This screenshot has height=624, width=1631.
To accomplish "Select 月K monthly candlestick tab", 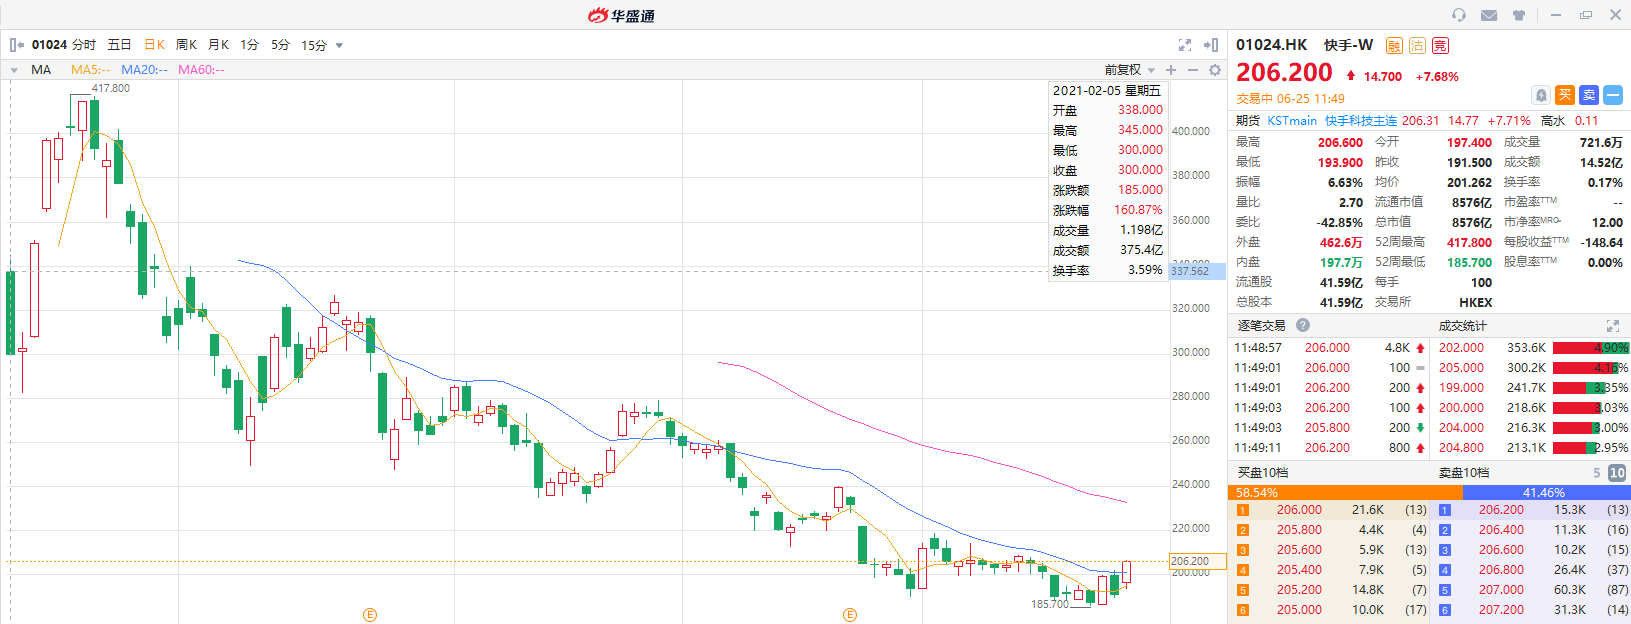I will [219, 45].
